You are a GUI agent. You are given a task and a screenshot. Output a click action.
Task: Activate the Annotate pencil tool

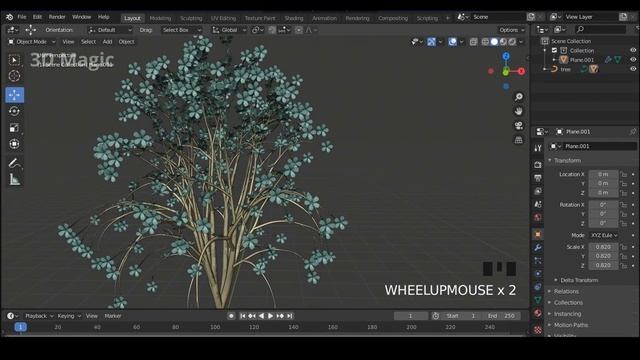14,163
